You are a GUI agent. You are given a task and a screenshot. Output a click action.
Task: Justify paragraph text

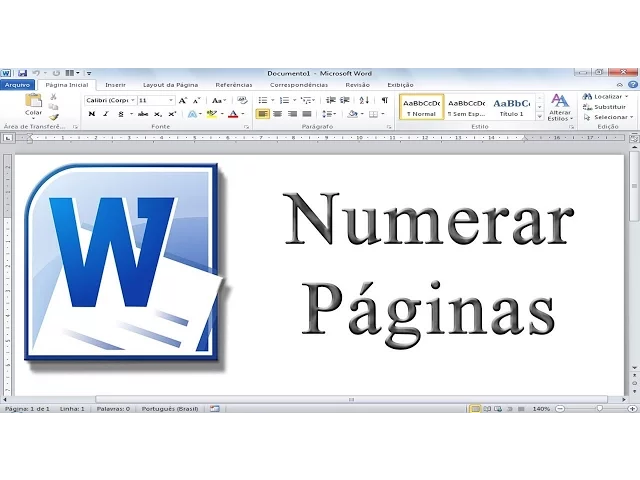coord(307,114)
